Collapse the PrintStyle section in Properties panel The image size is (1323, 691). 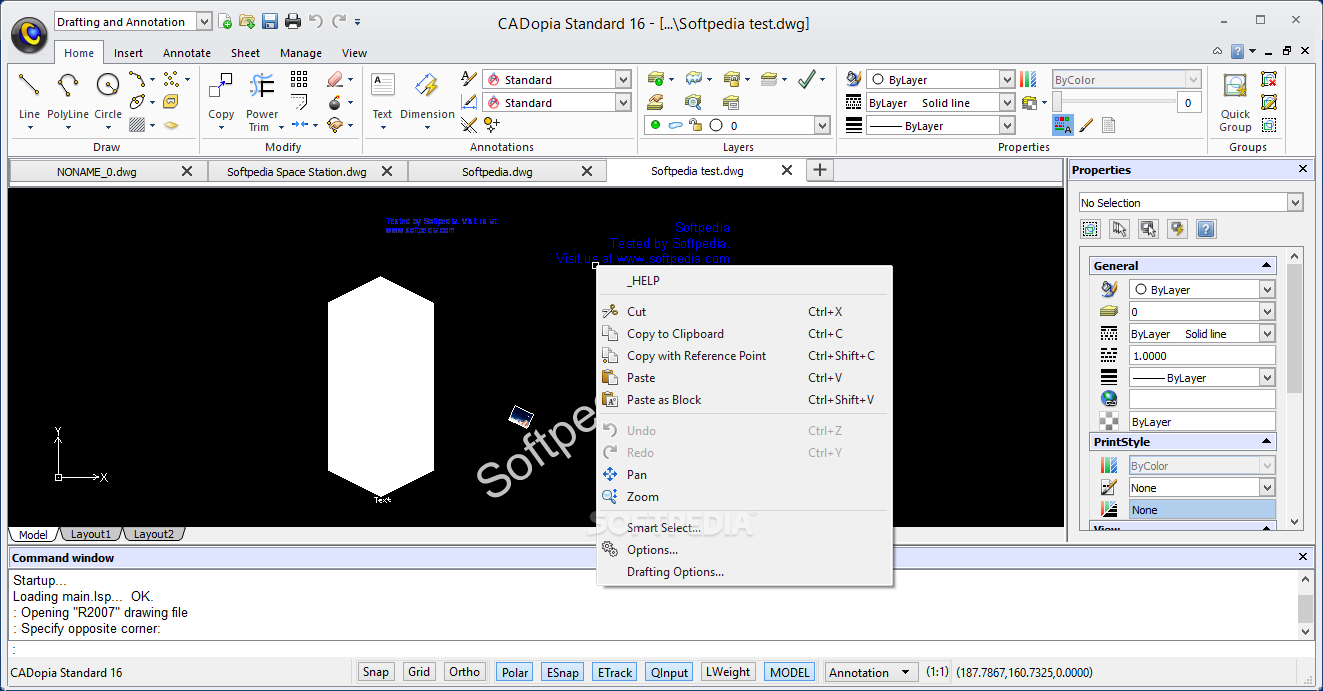1267,442
